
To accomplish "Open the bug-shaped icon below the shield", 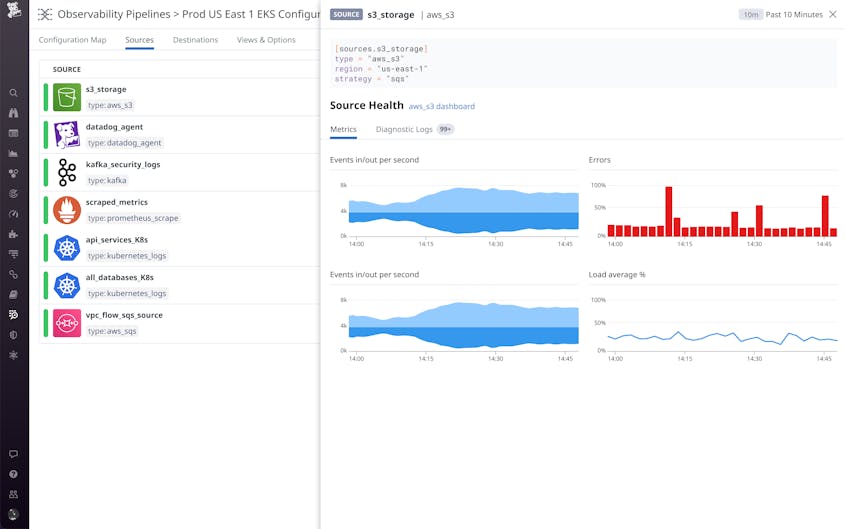I will pos(14,355).
